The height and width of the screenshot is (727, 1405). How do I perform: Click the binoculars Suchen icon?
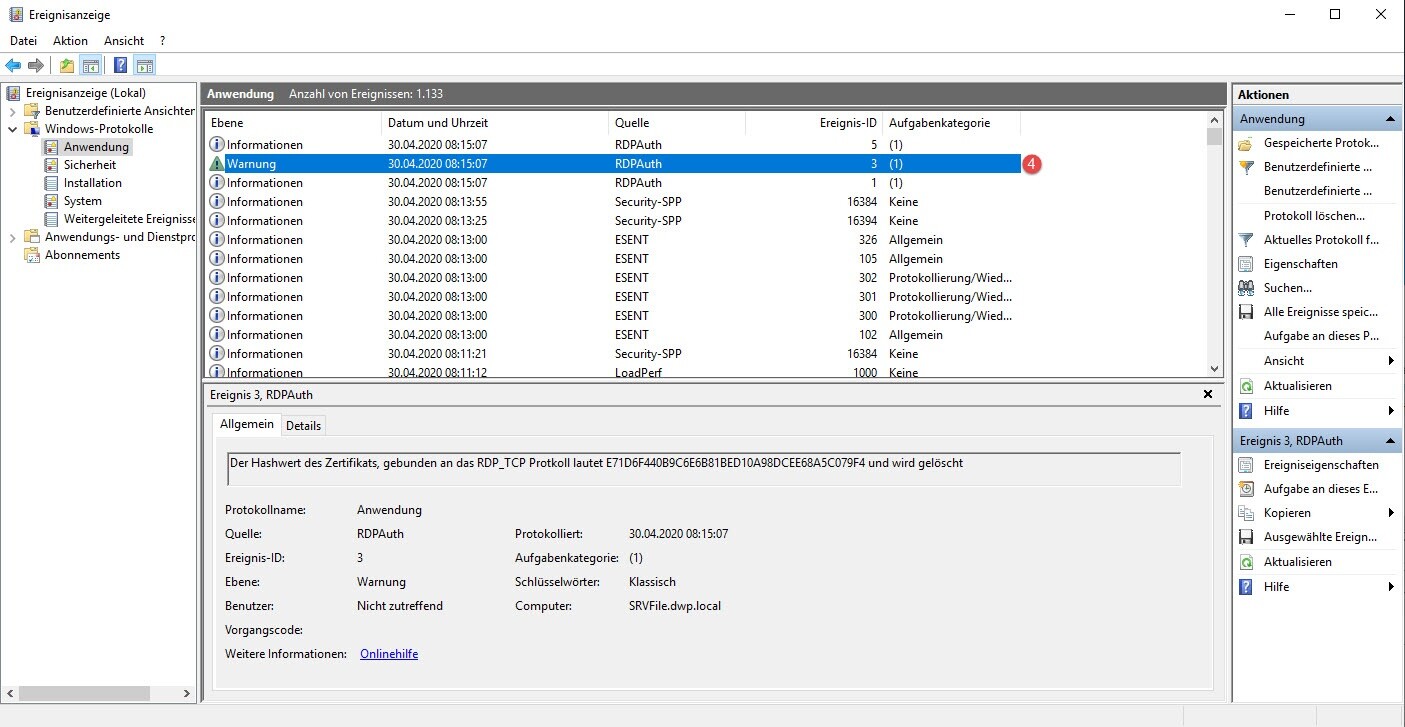point(1246,288)
